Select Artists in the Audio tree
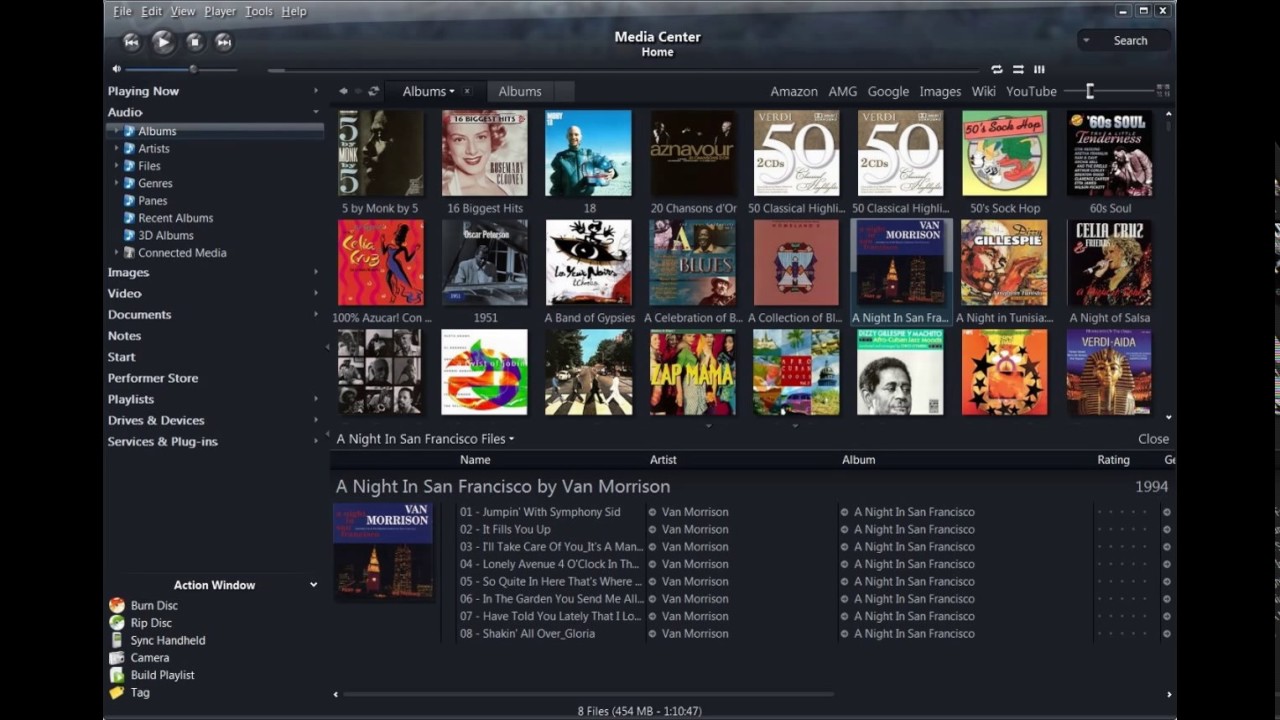 154,148
